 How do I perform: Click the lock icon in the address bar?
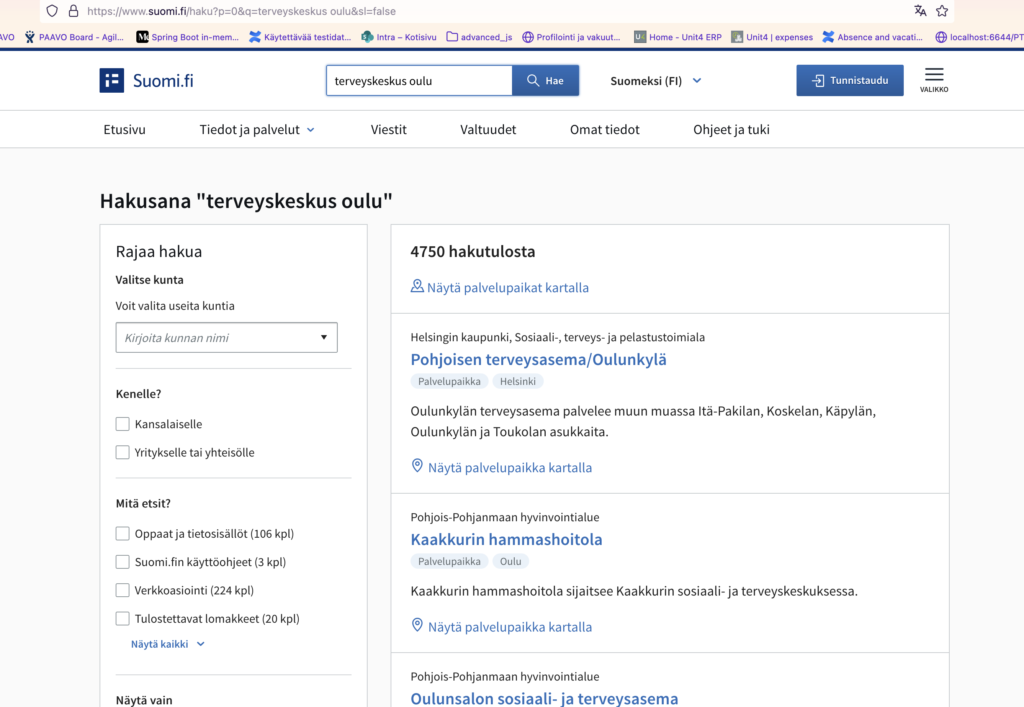click(x=73, y=11)
